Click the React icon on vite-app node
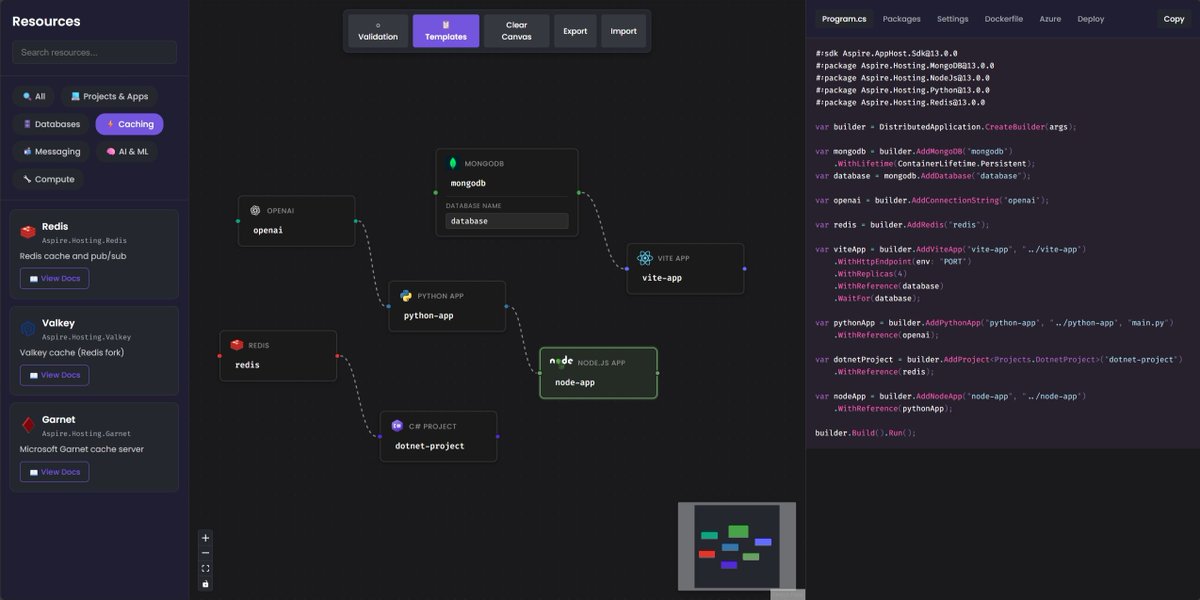1200x600 pixels. 645,258
